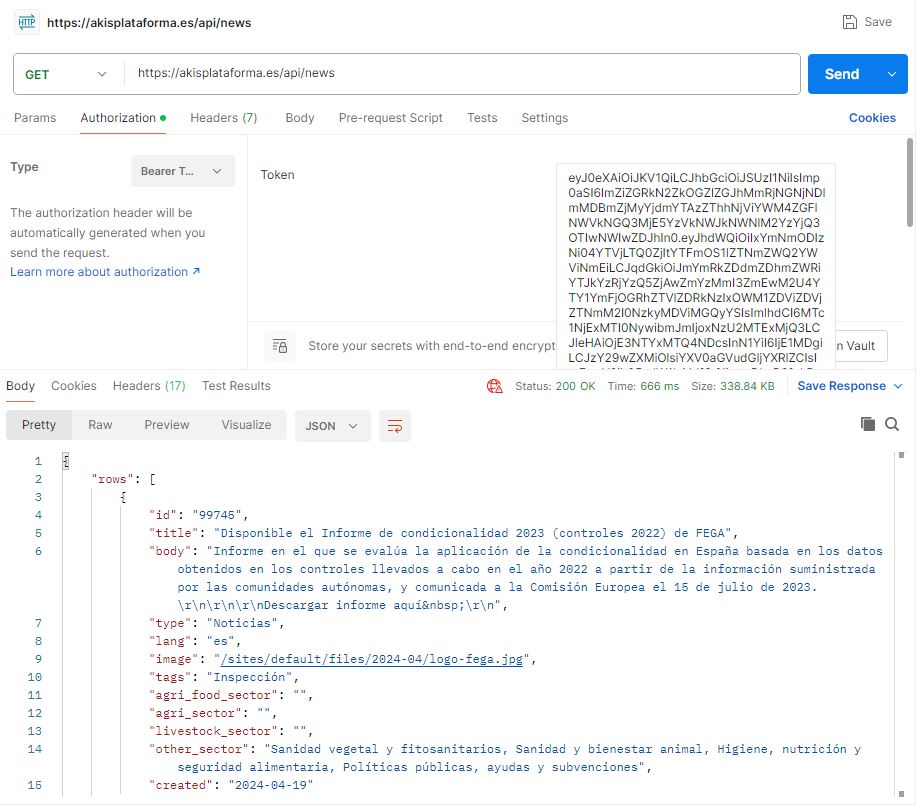Copy the response body using copy icon
916x808 pixels.
tap(868, 425)
